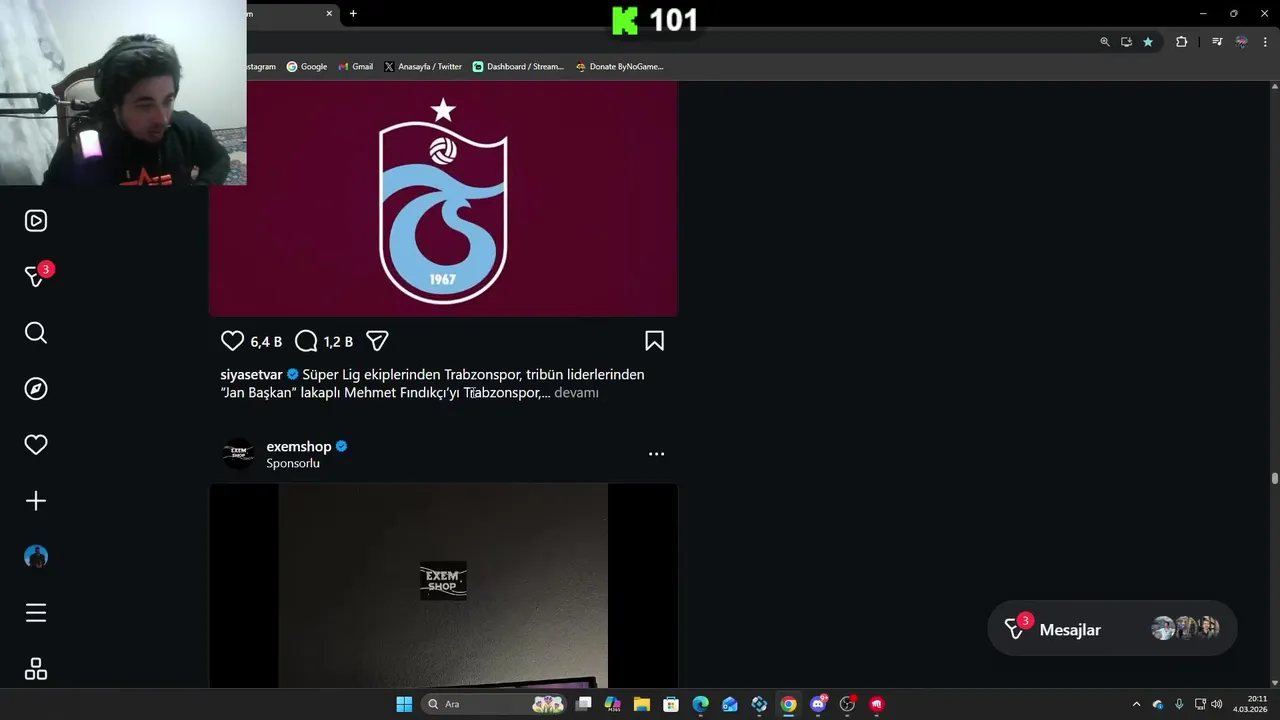Click the exemshop profile picture
This screenshot has height=720, width=1280.
238,454
